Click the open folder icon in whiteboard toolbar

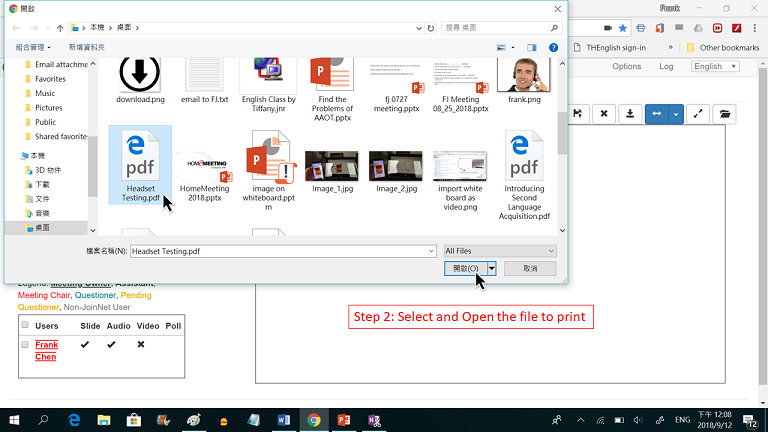(721, 114)
